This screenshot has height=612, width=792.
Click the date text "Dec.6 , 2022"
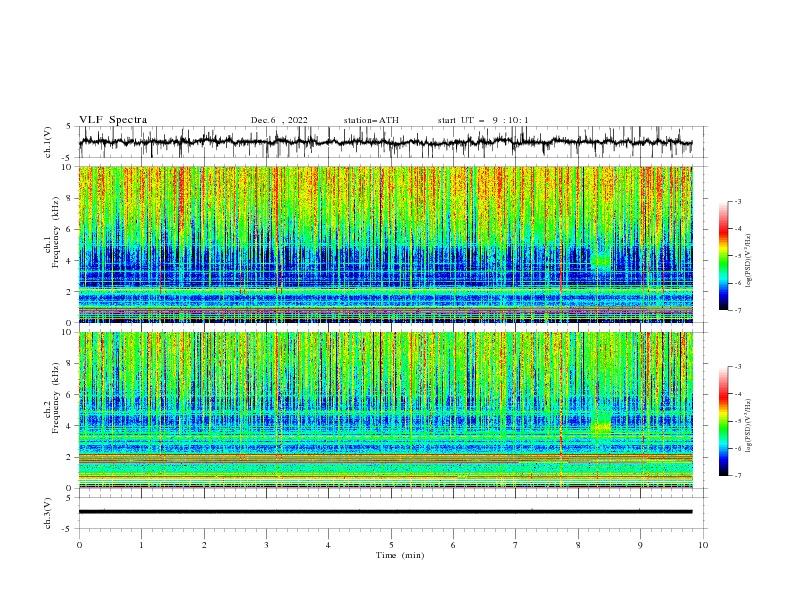[279, 120]
